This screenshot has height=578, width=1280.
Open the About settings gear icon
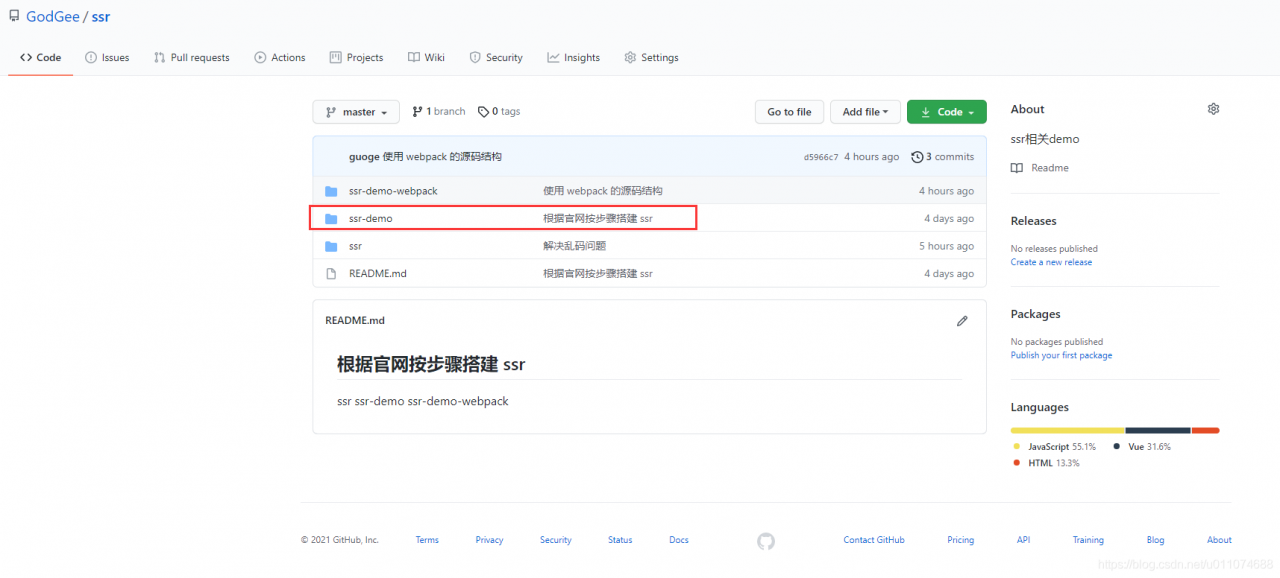(x=1213, y=109)
